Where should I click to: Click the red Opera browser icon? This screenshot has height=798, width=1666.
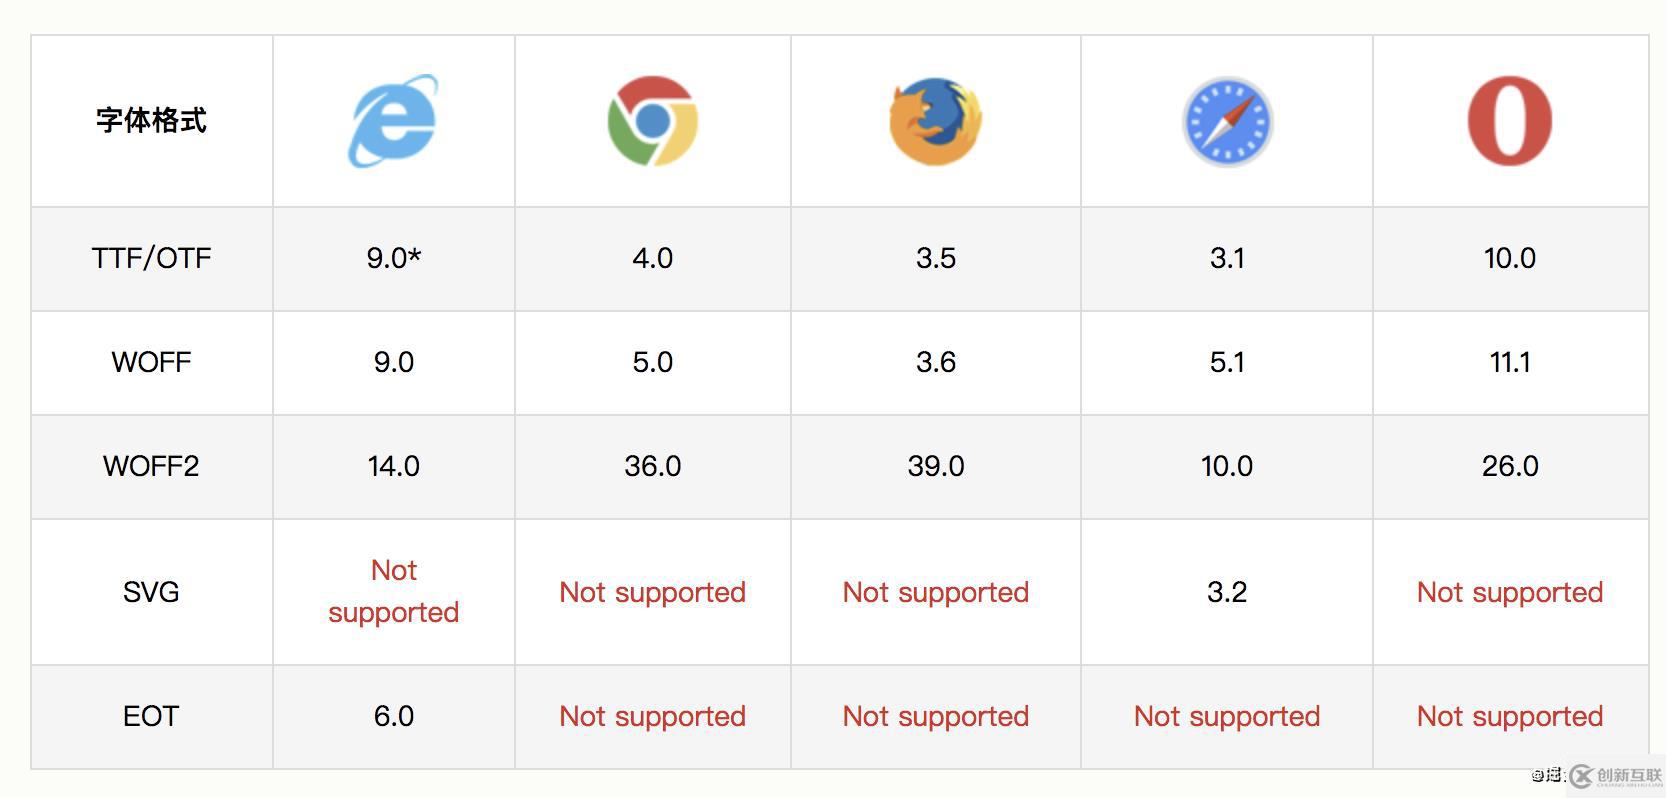click(1509, 121)
